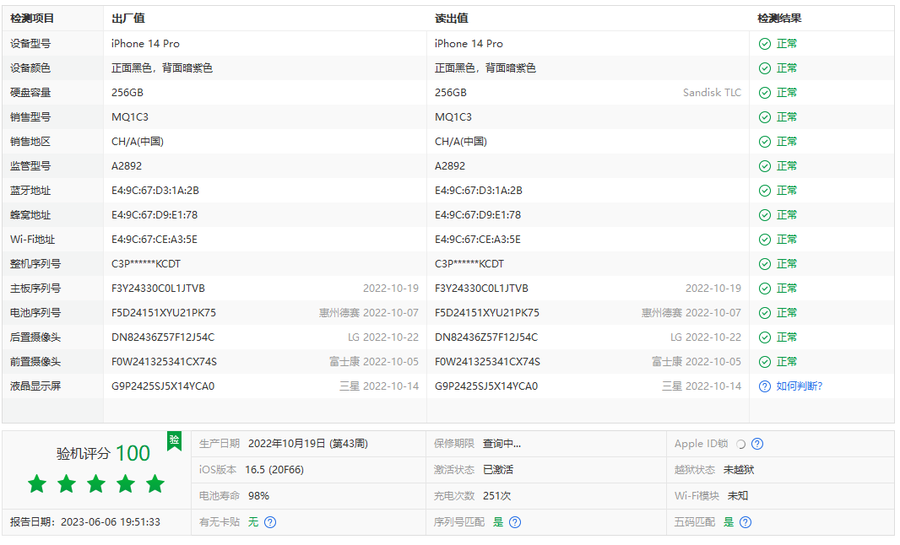Click the first green star in rating
Screen dimensions: 900x545
pos(37,484)
